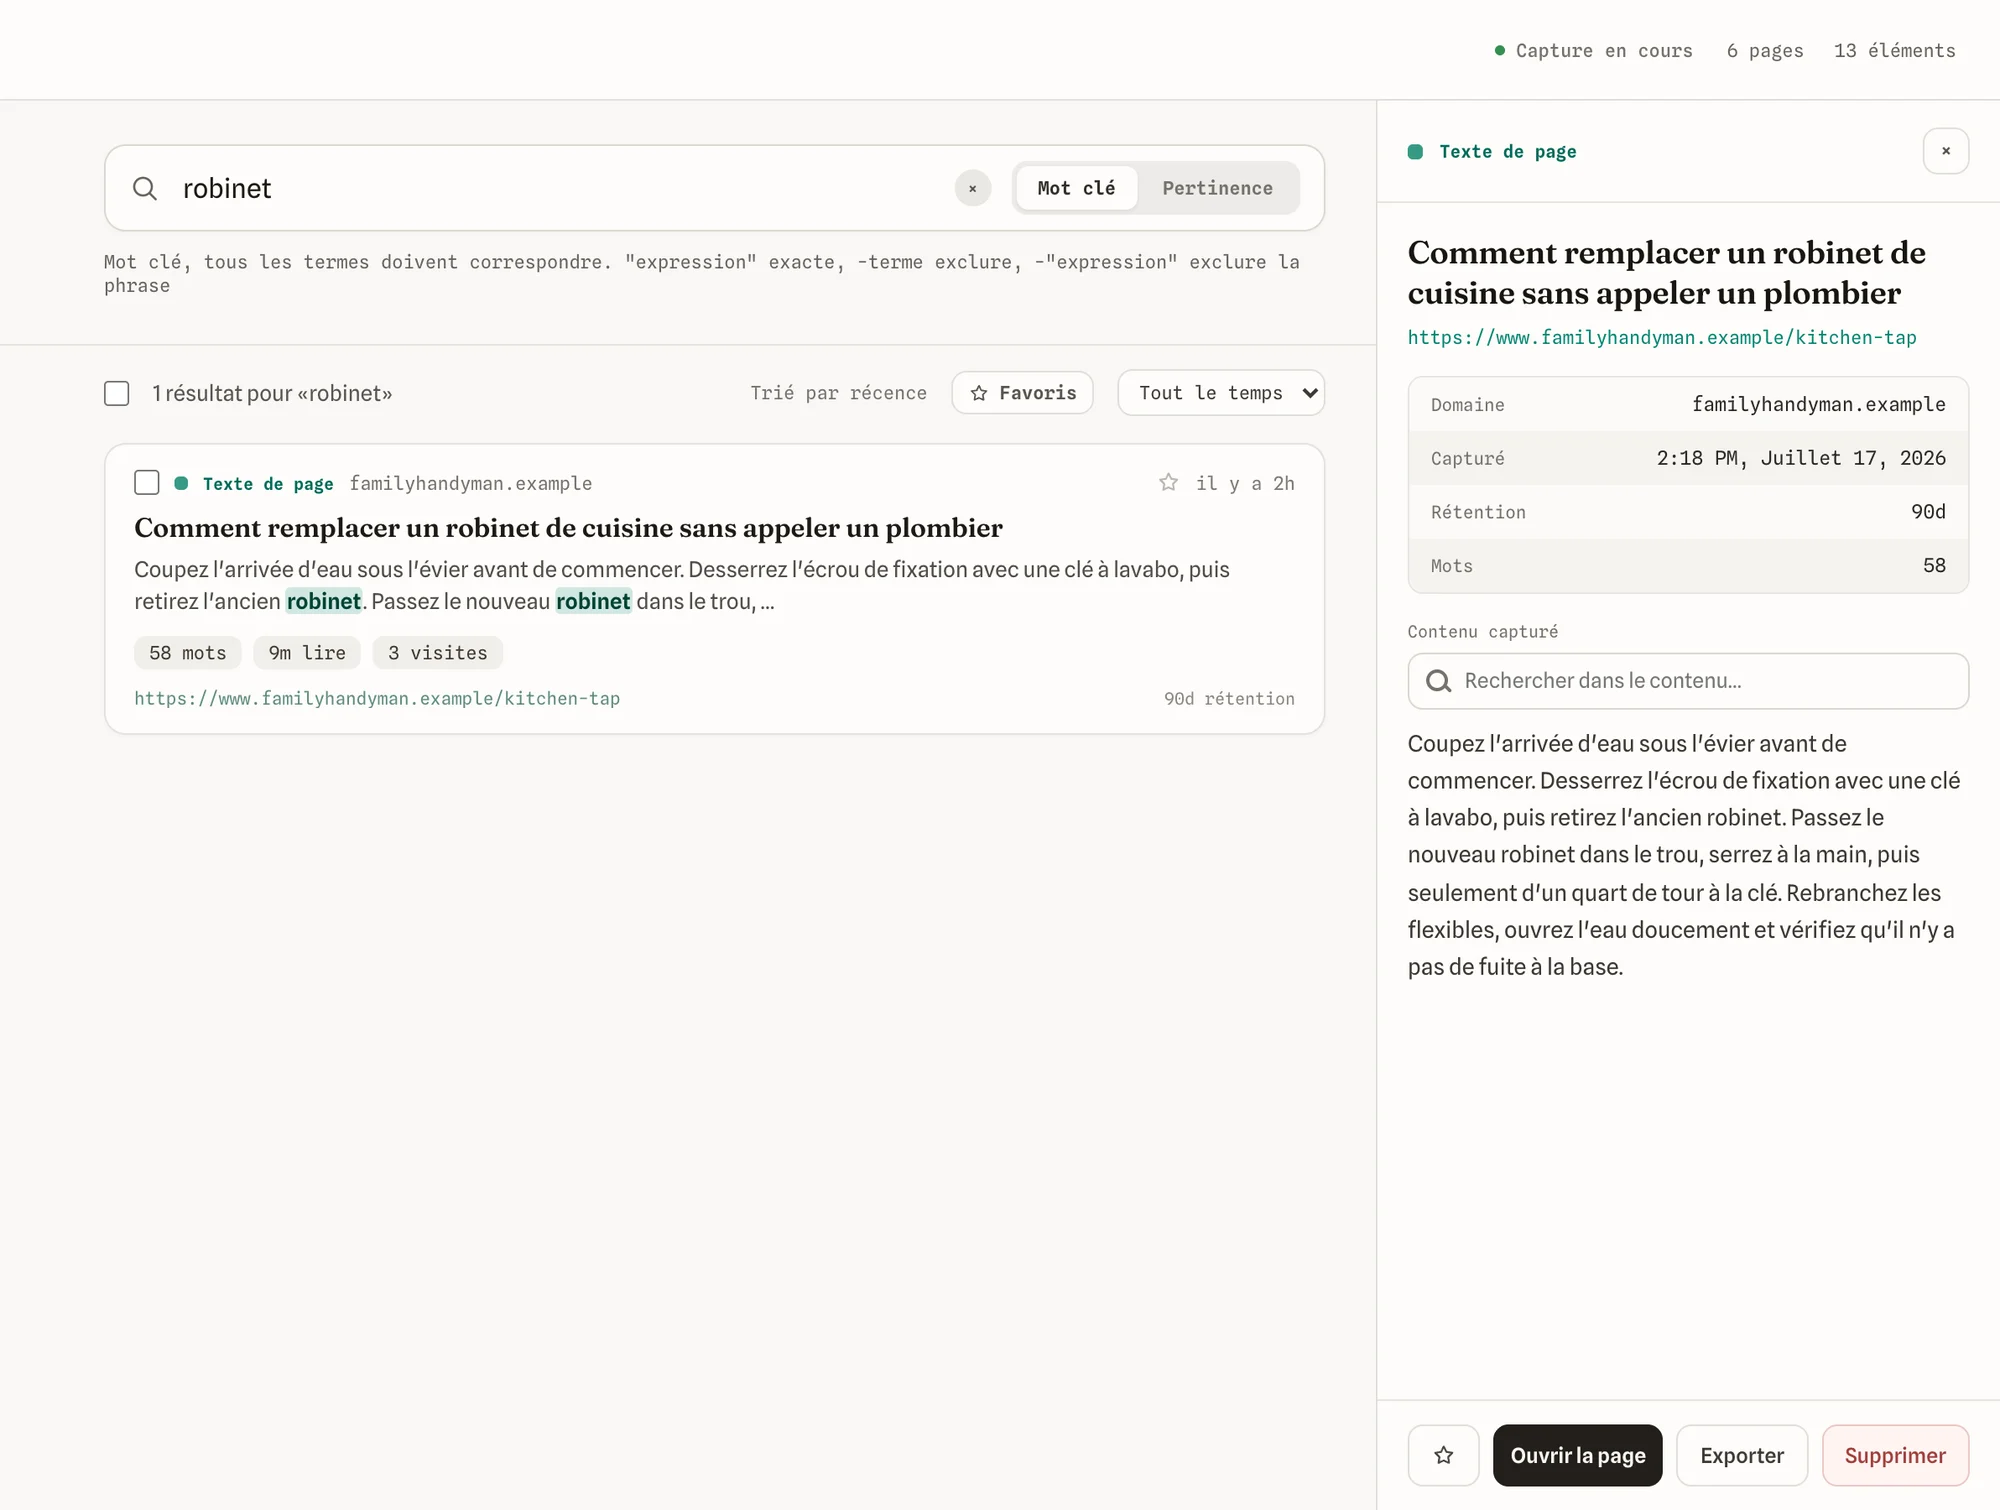Close the Texte de page detail panel
2000x1510 pixels.
coord(1945,151)
